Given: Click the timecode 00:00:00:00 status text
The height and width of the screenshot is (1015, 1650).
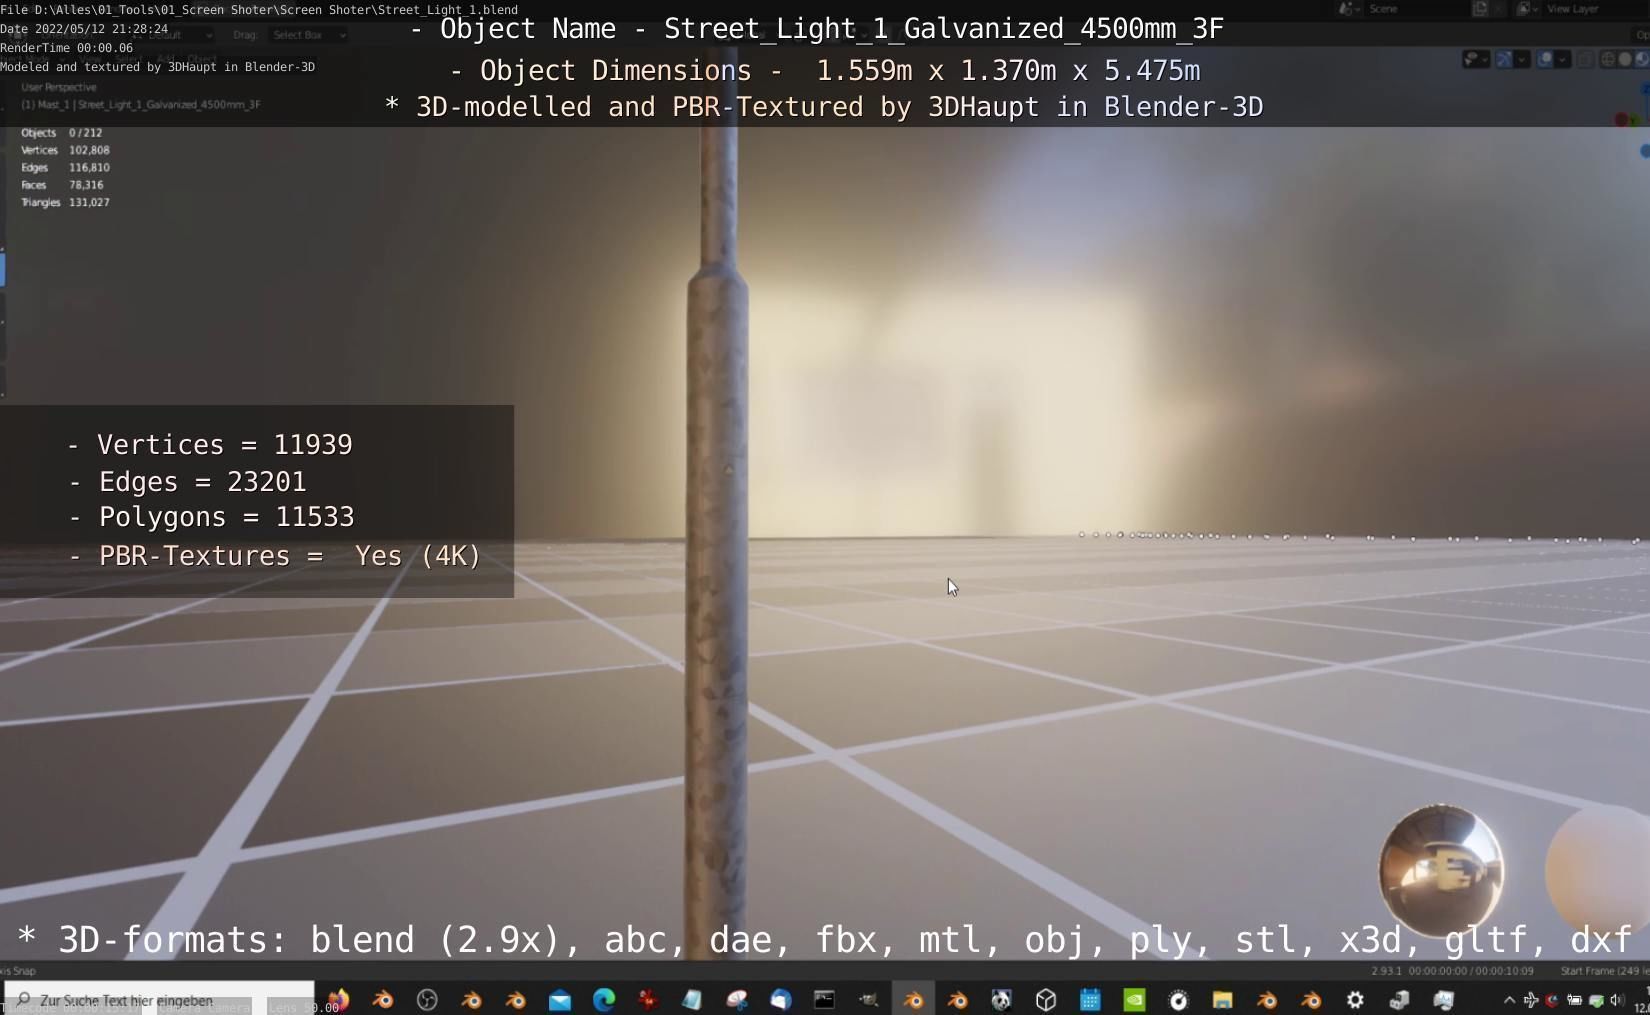Looking at the screenshot, I should click(1439, 971).
